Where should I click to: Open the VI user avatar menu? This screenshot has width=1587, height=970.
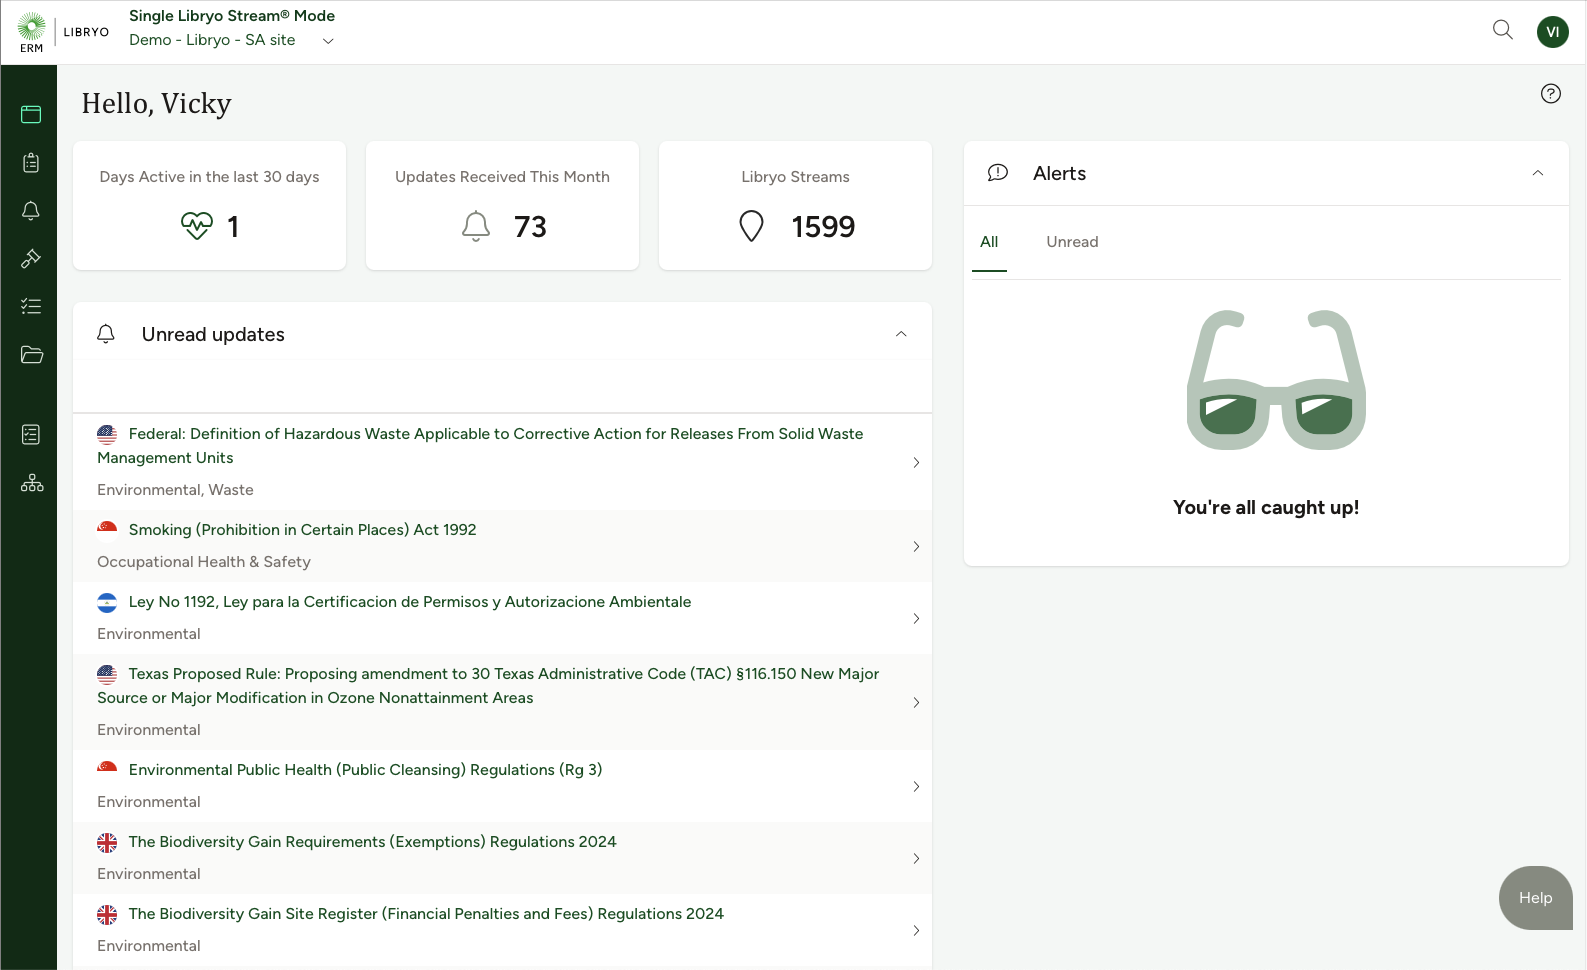[x=1552, y=32]
